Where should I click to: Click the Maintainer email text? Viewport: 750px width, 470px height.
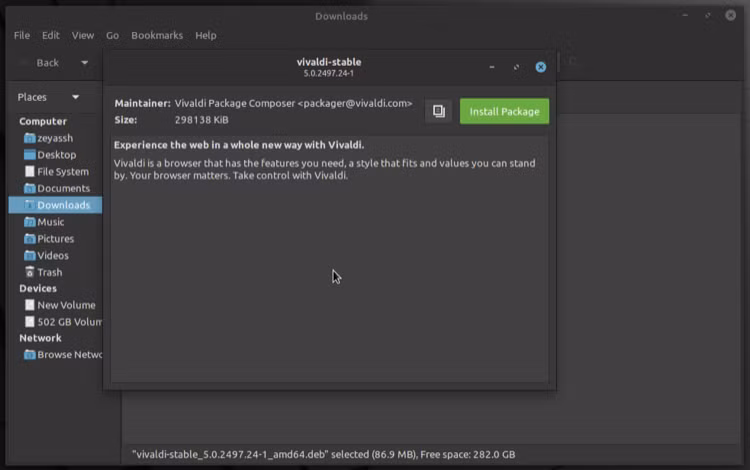click(355, 103)
